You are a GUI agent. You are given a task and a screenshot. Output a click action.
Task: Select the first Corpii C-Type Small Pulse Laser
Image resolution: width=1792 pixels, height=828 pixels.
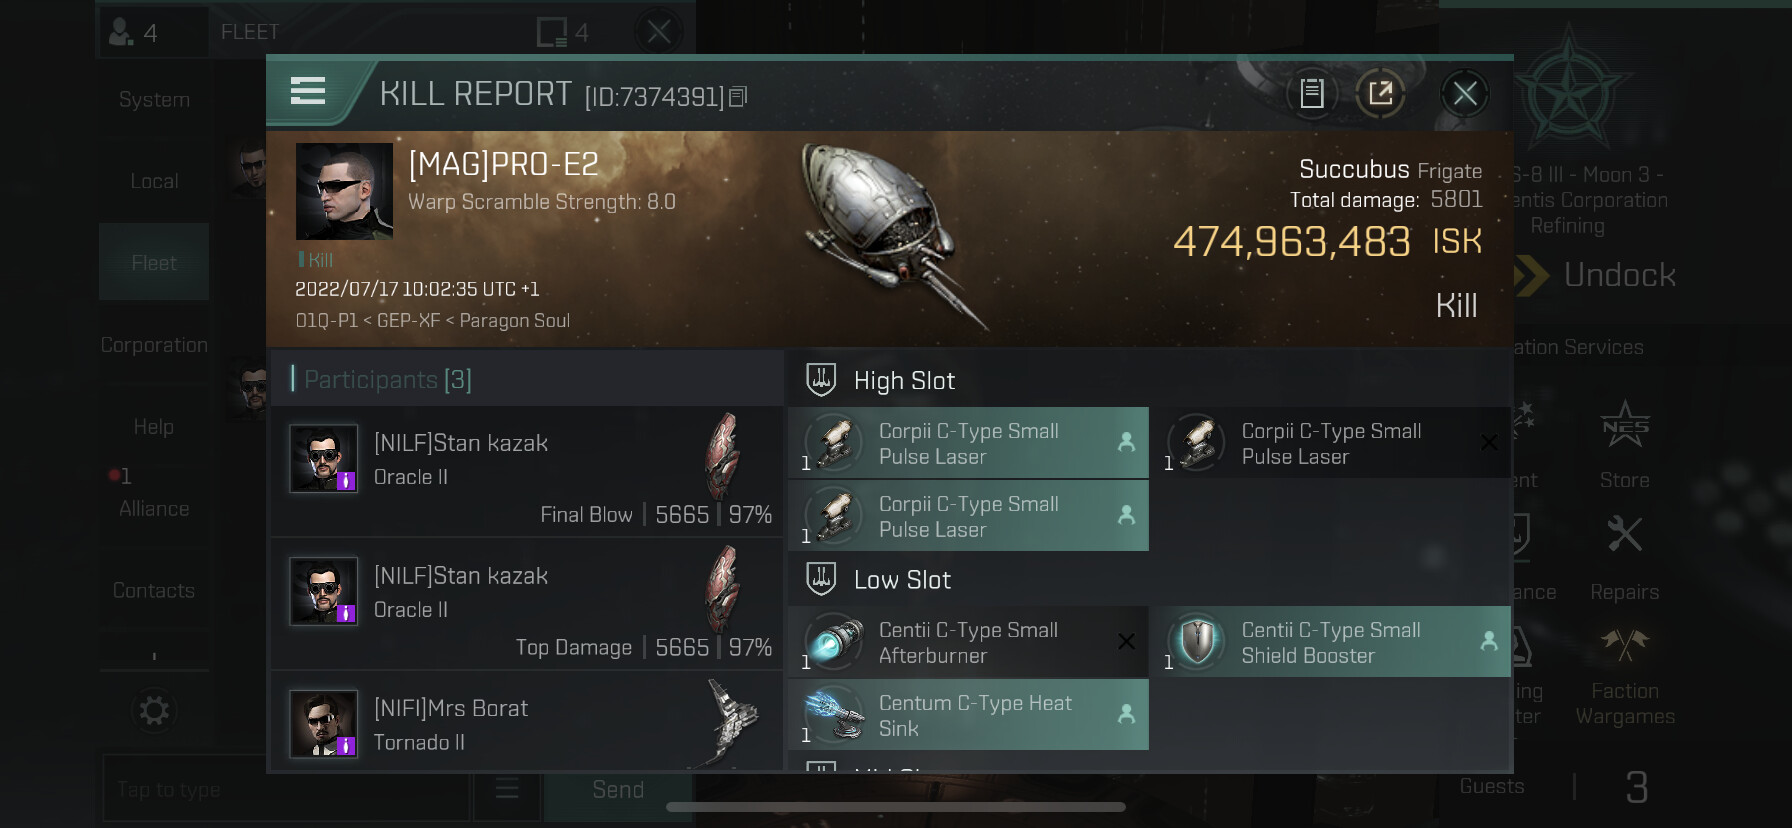(968, 443)
